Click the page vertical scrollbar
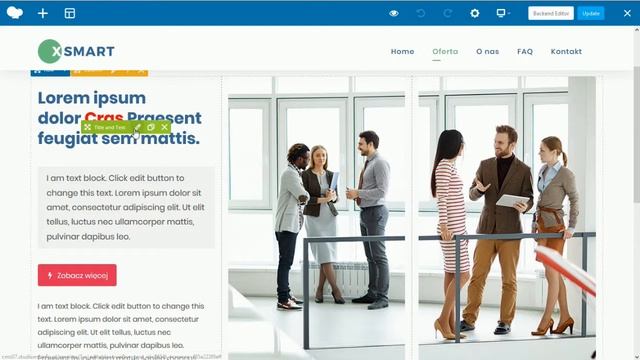 636,135
